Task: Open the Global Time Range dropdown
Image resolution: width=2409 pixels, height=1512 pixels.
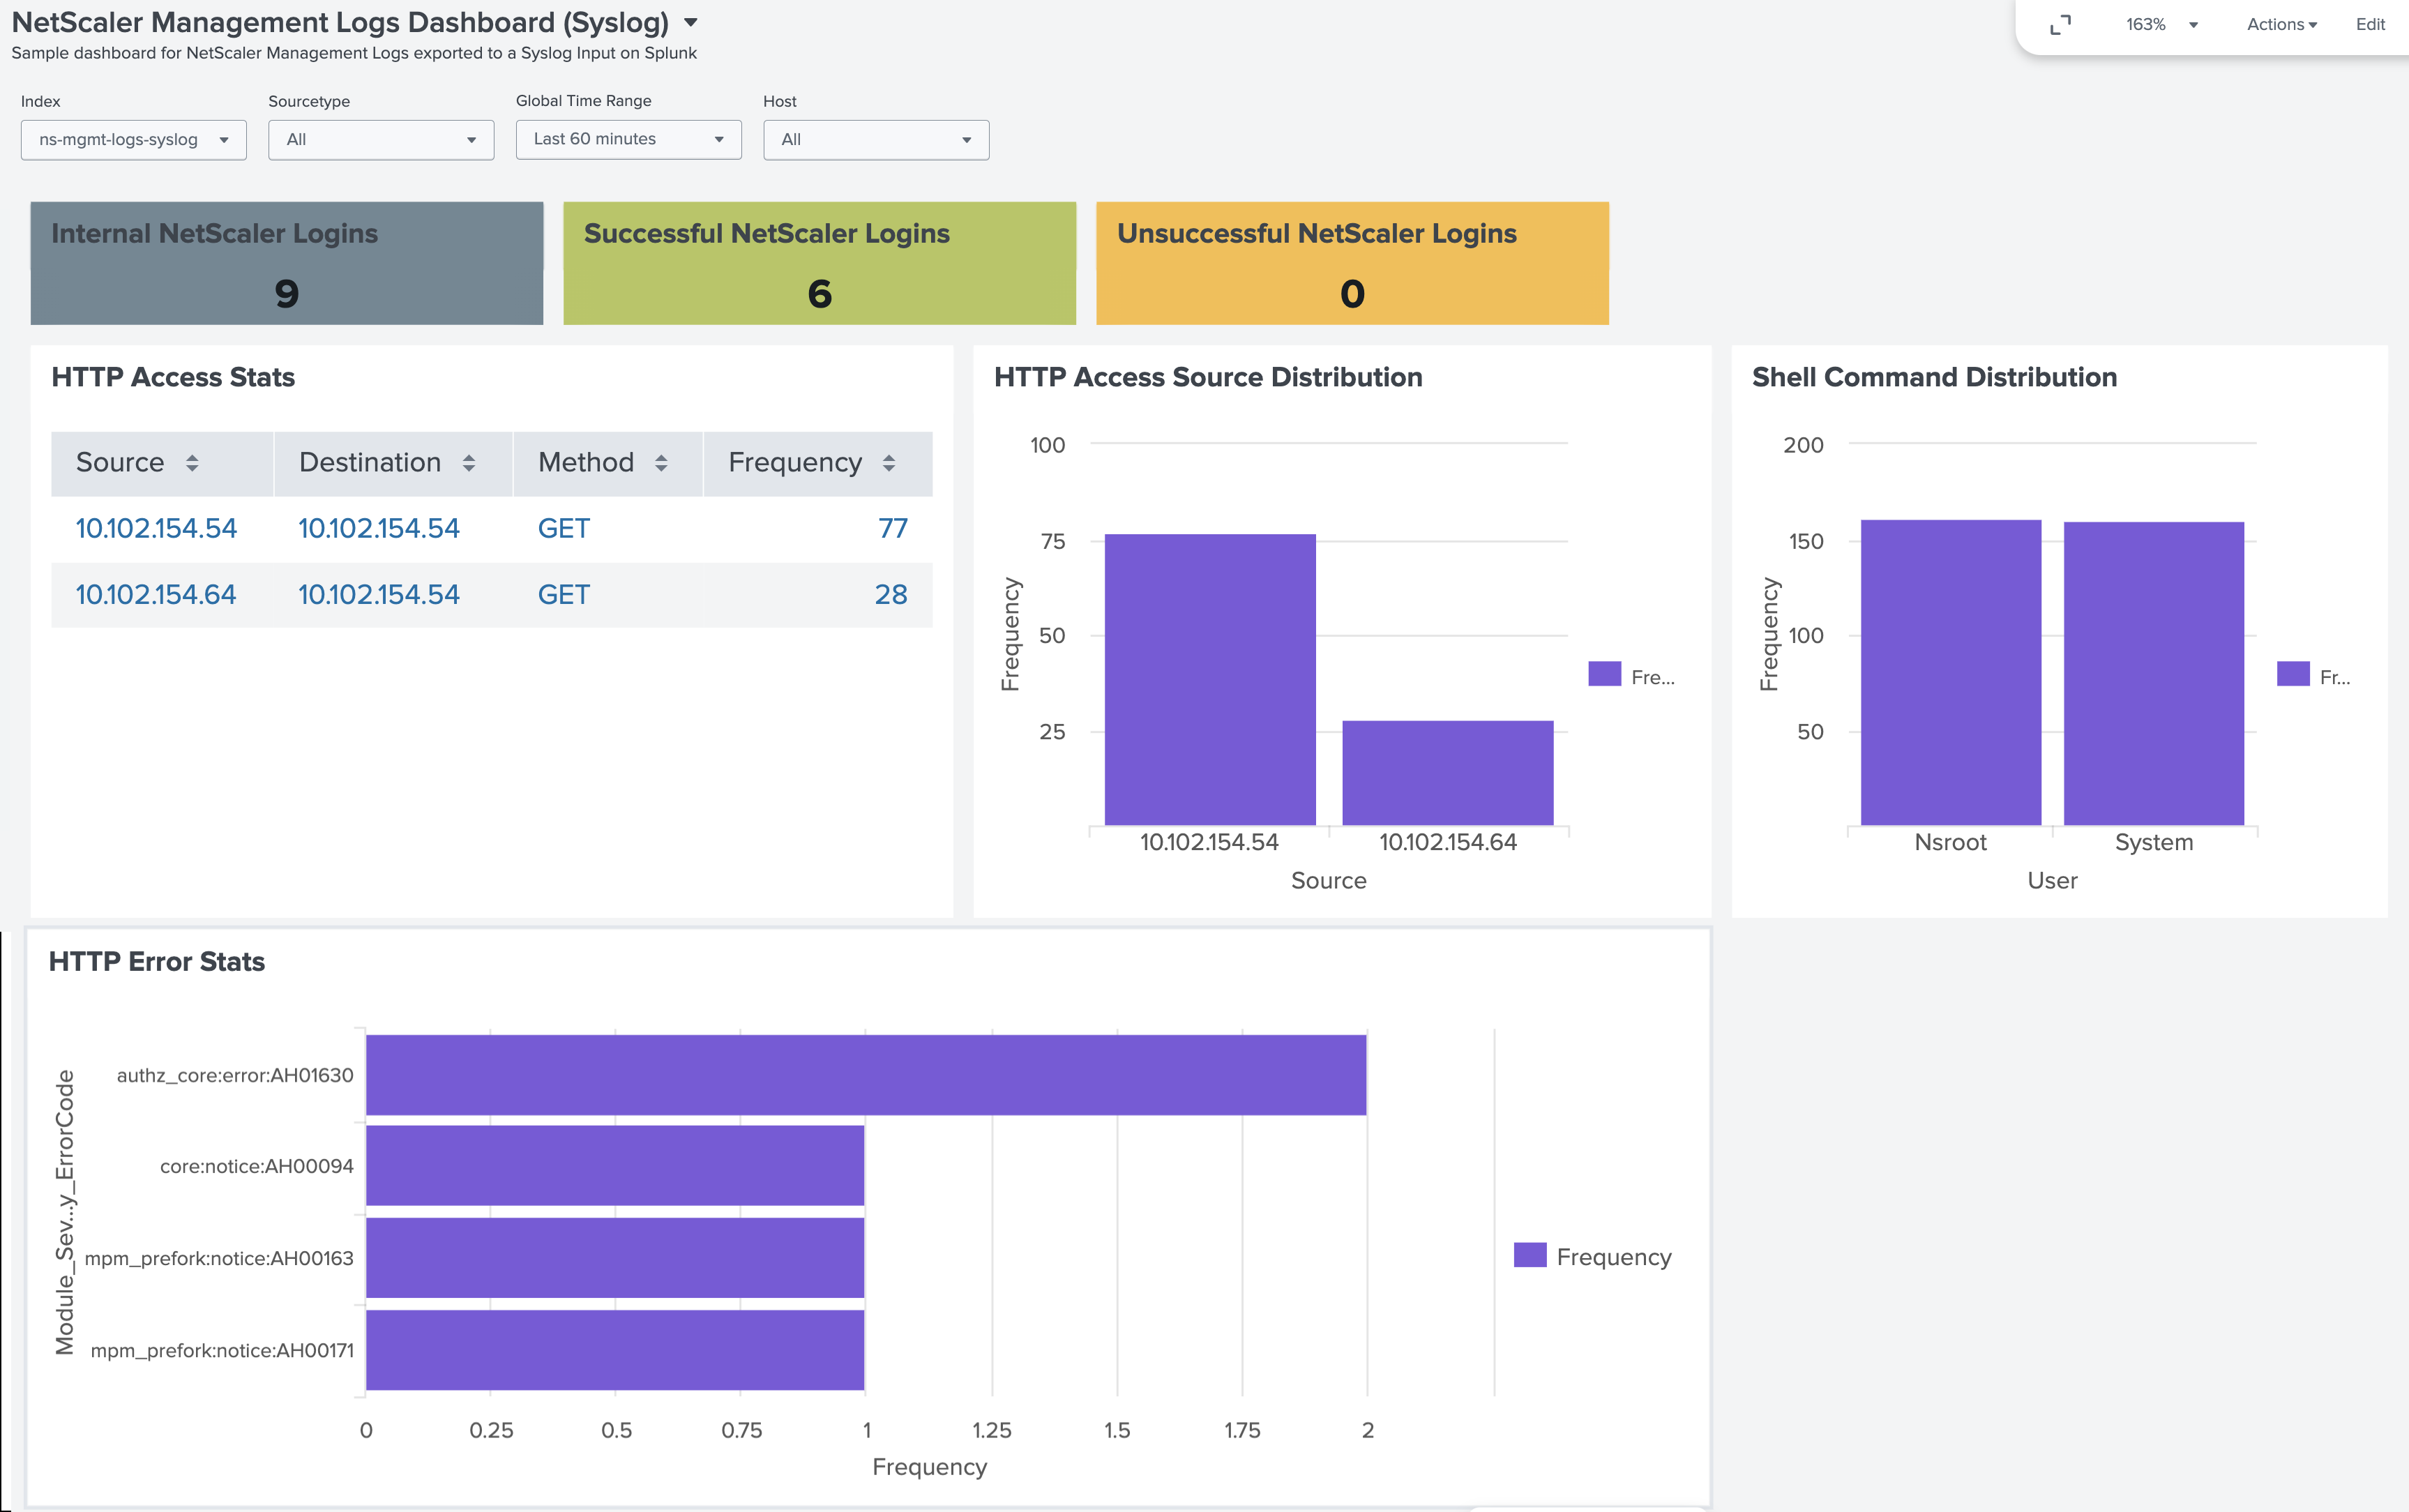Action: [x=628, y=140]
